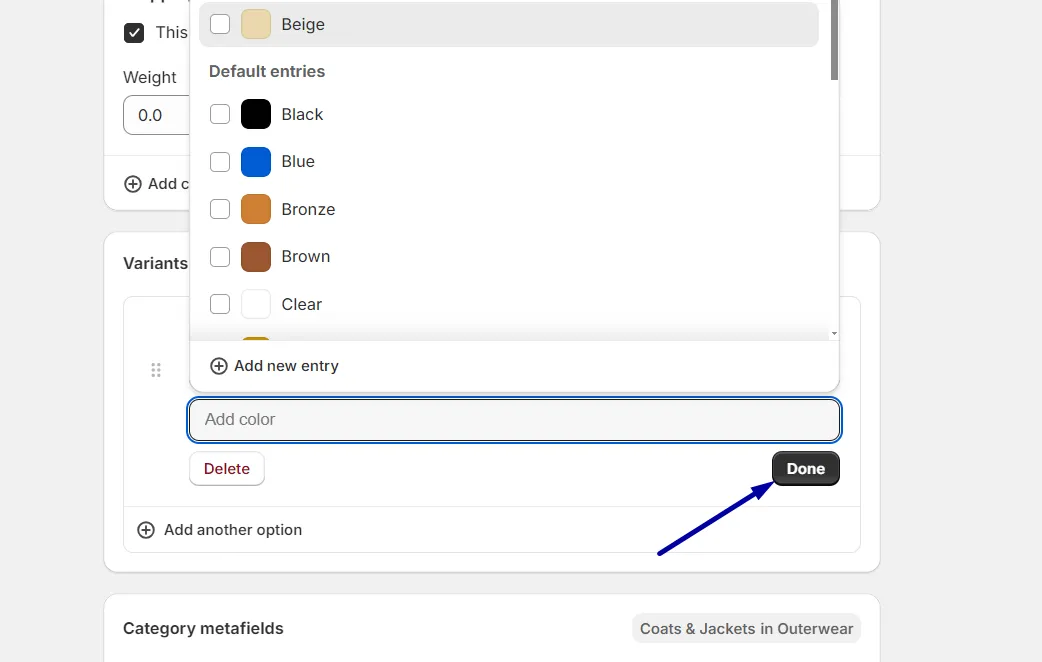Confirm with the Done button

(805, 469)
